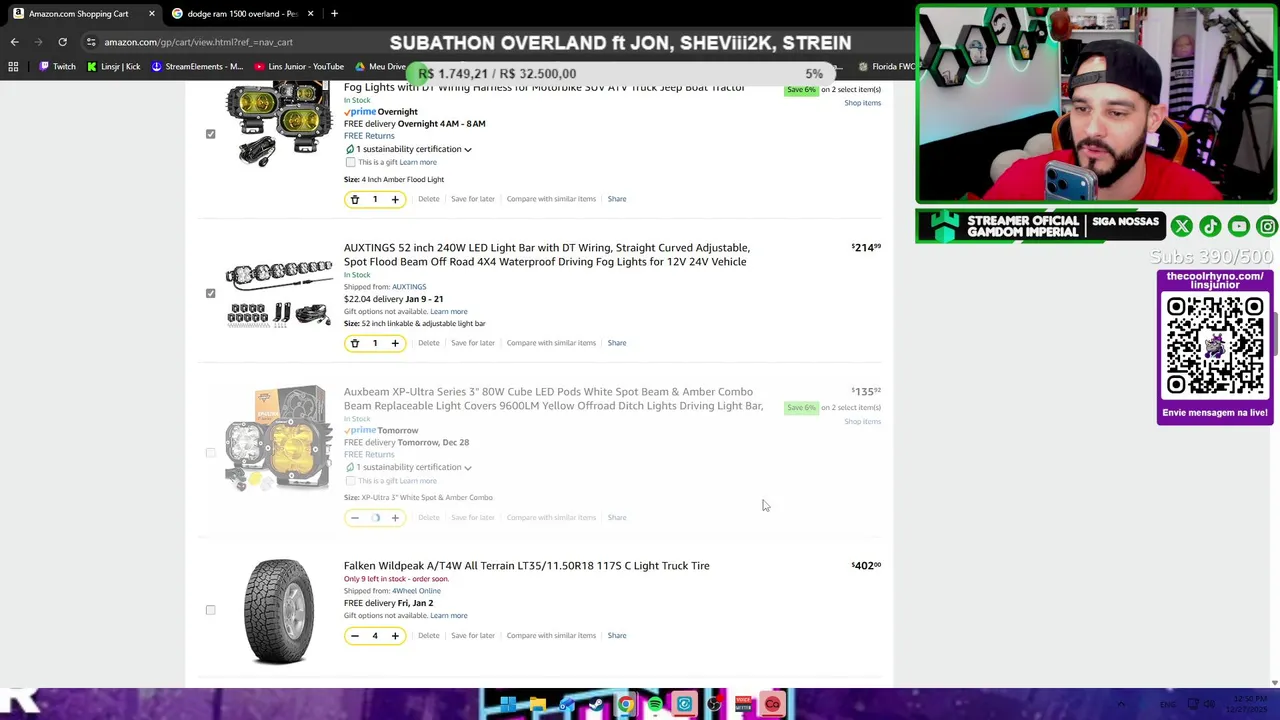Open the Twitch bookmark
Image resolution: width=1280 pixels, height=720 pixels.
tap(57, 67)
